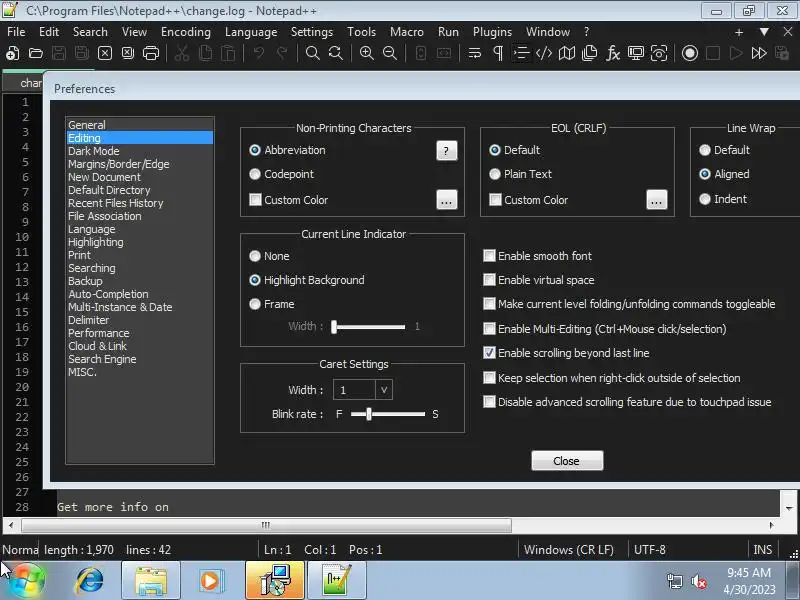Open the Macro menu
Image resolution: width=800 pixels, height=600 pixels.
pyautogui.click(x=407, y=32)
